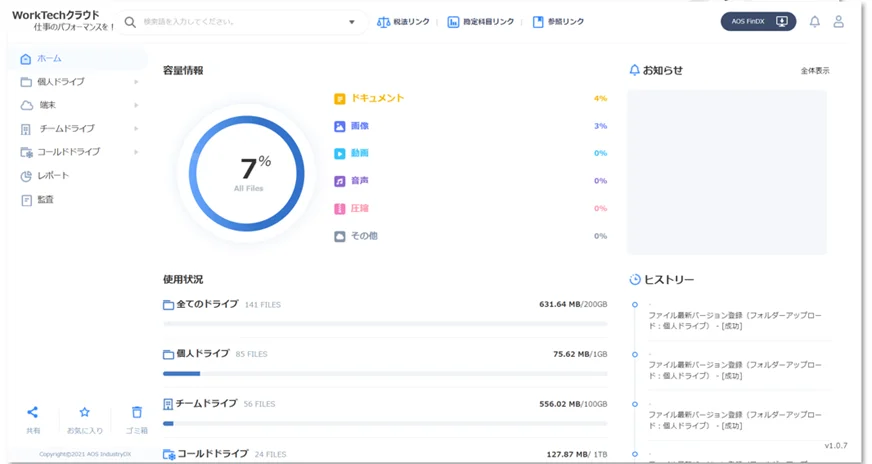Click the 141 FILES count
872x464 pixels.
(x=262, y=305)
